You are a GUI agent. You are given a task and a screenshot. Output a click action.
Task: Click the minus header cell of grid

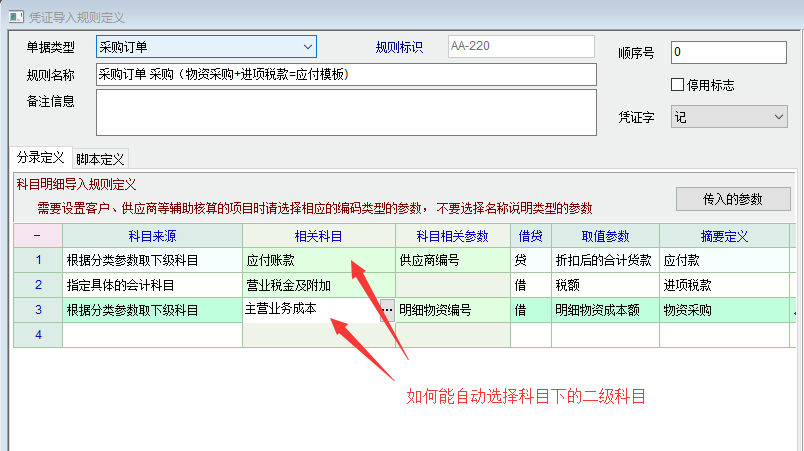[37, 236]
